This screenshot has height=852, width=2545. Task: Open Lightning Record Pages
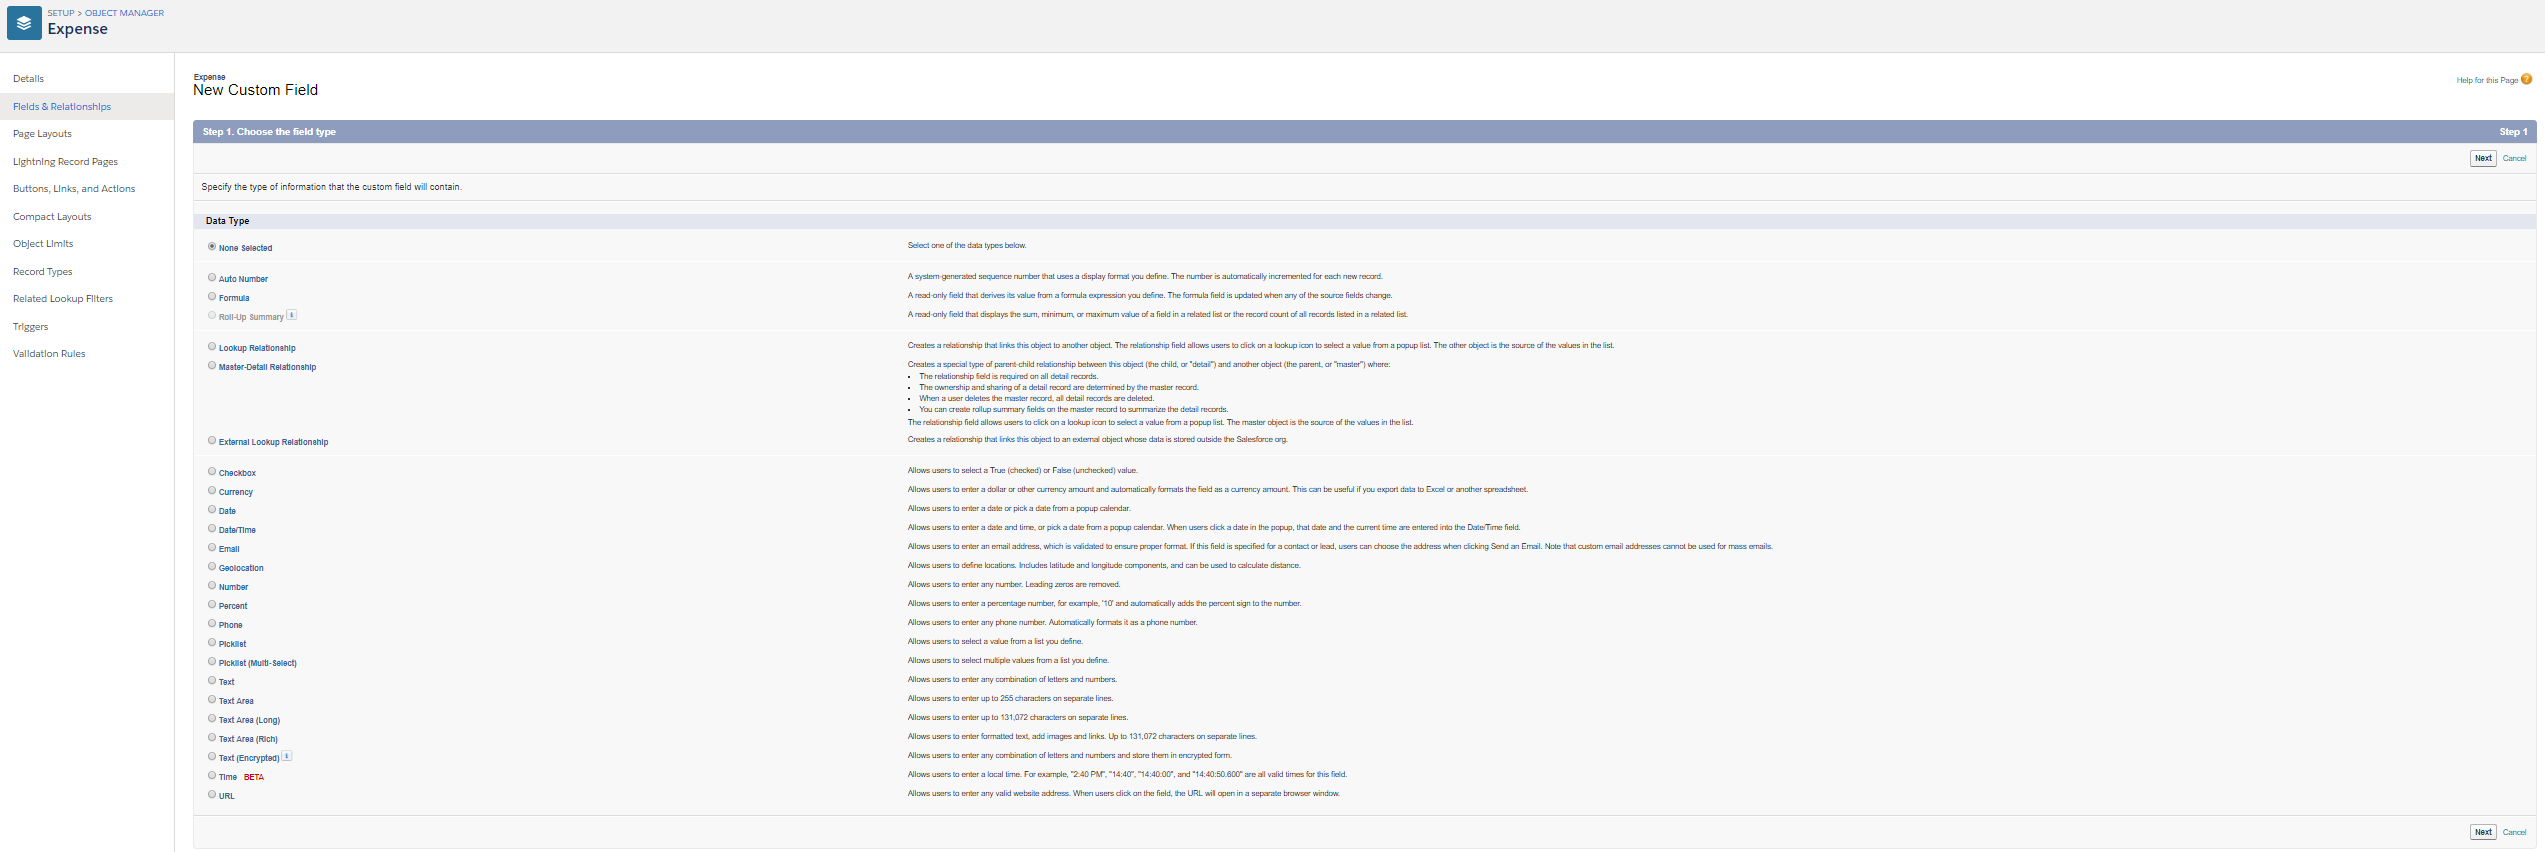65,162
